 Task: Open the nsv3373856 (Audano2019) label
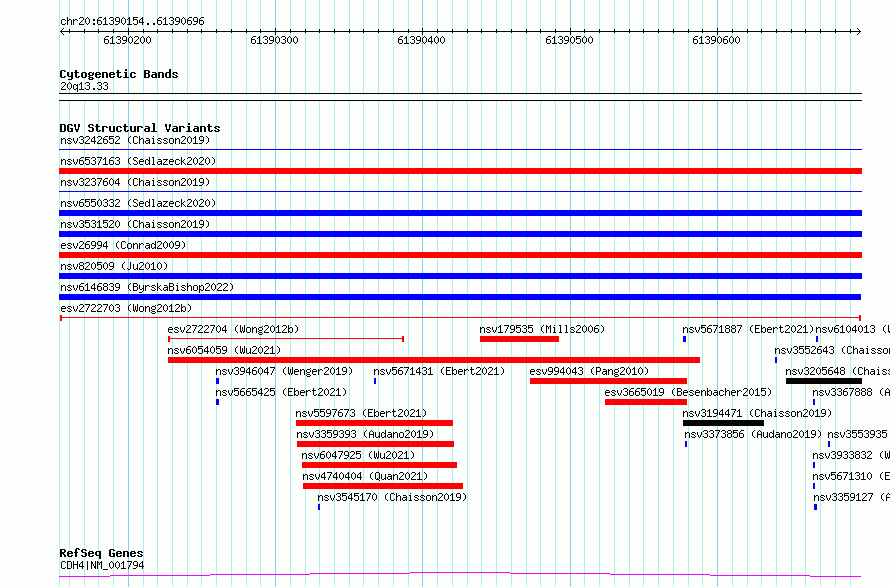point(753,434)
